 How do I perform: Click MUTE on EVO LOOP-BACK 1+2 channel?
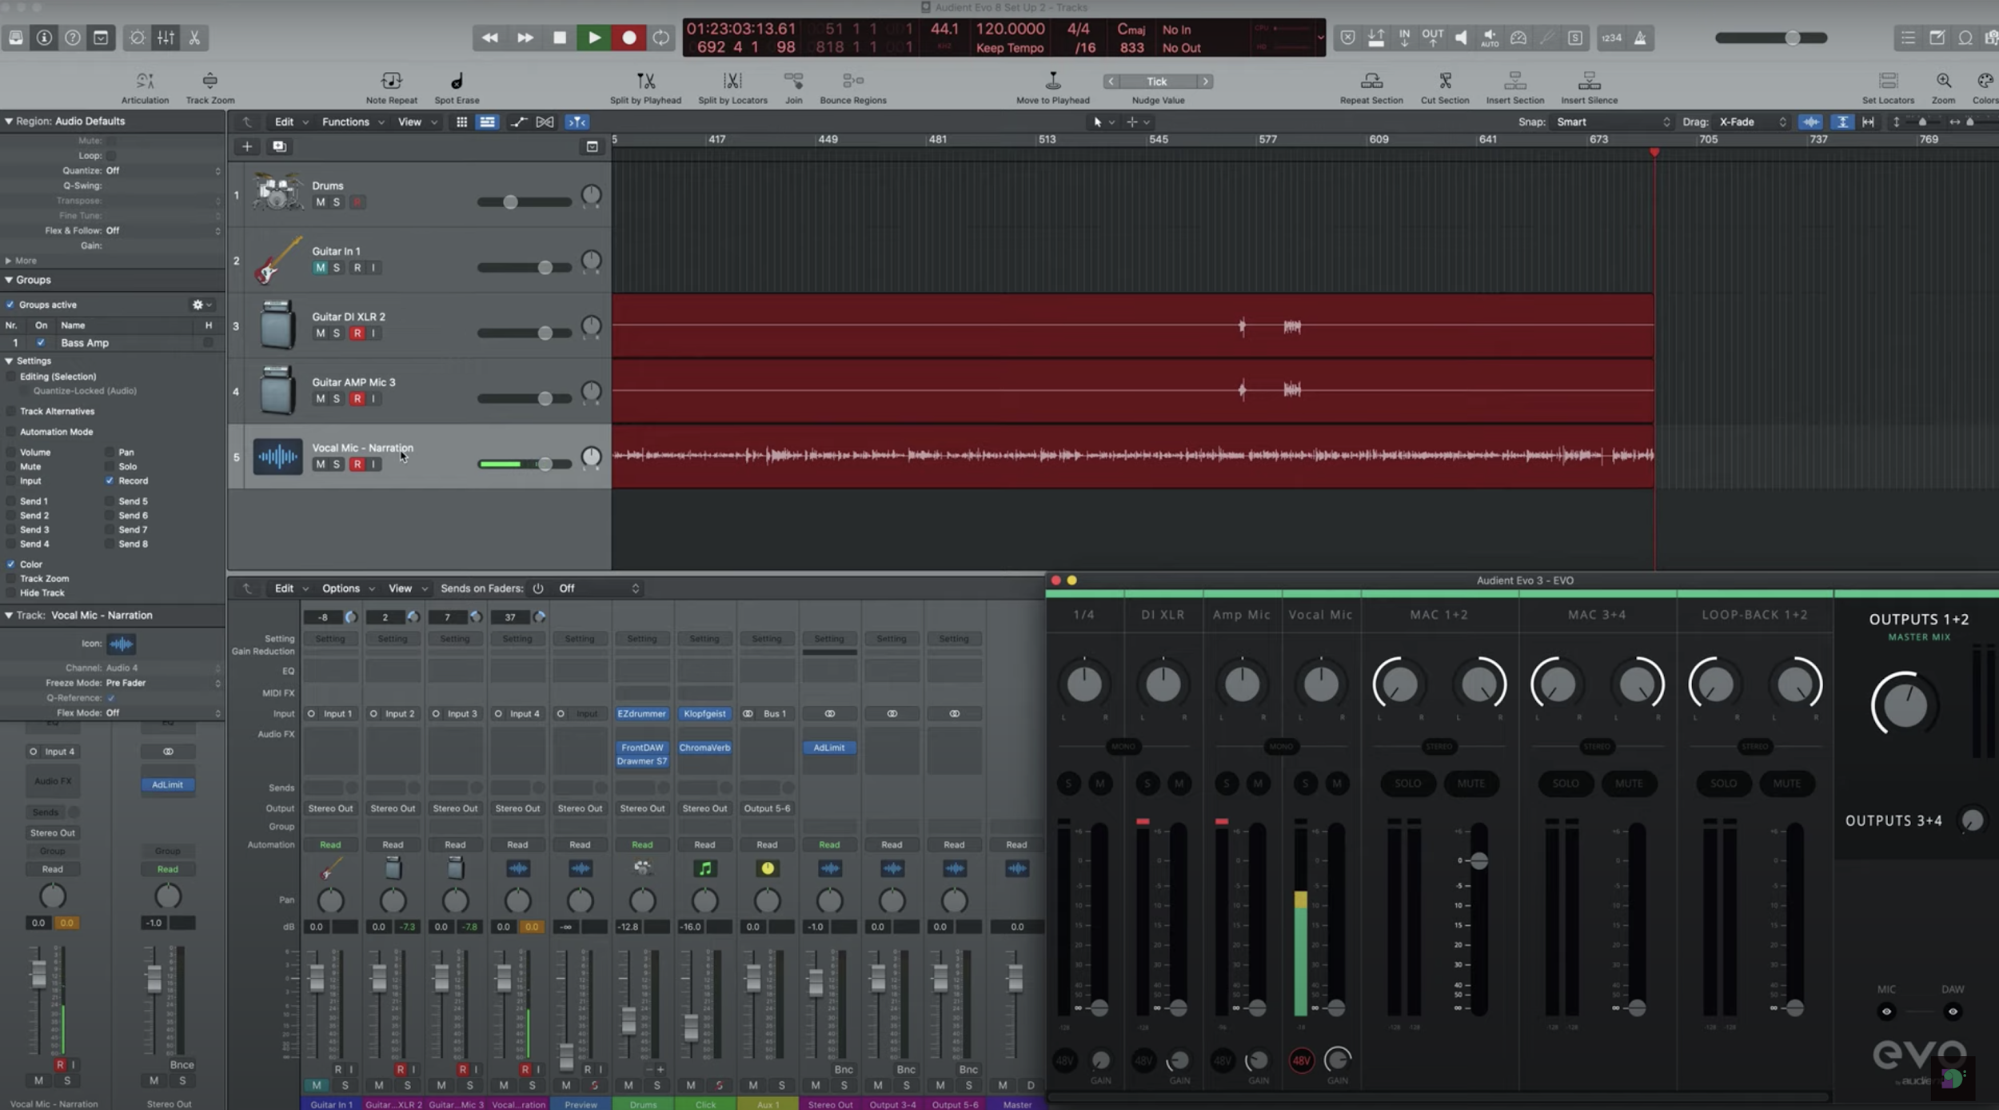tap(1787, 784)
